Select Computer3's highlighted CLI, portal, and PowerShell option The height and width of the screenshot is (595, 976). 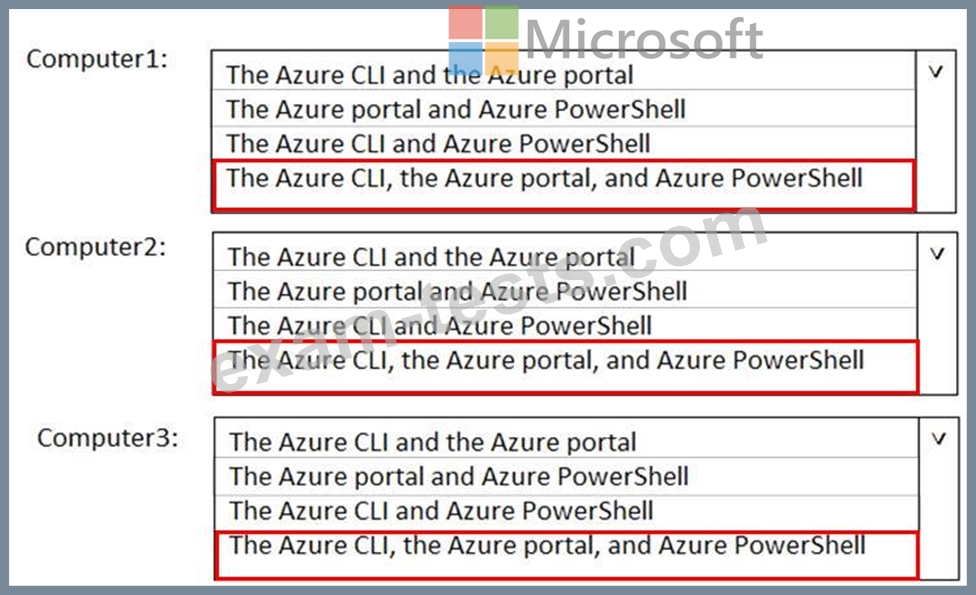(546, 546)
